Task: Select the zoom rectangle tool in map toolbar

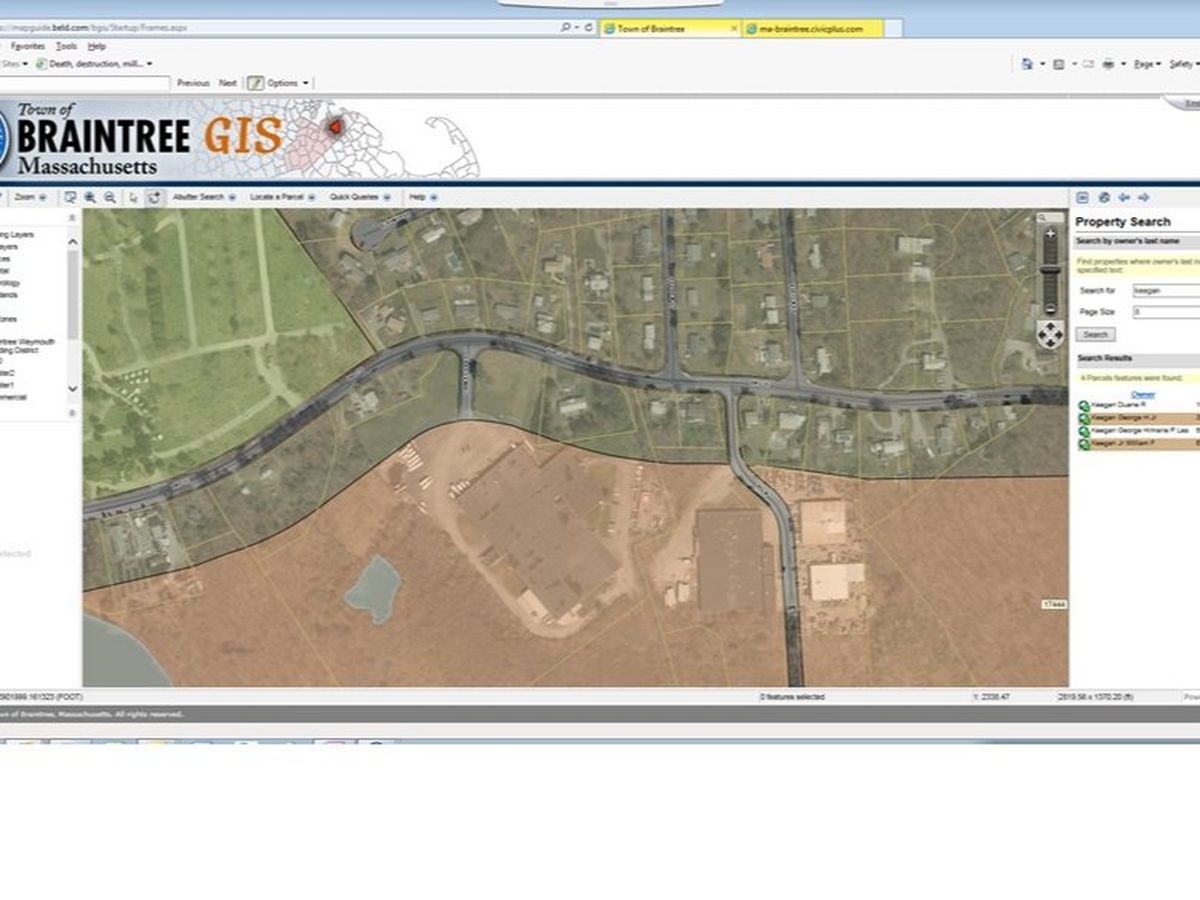Action: tap(70, 197)
